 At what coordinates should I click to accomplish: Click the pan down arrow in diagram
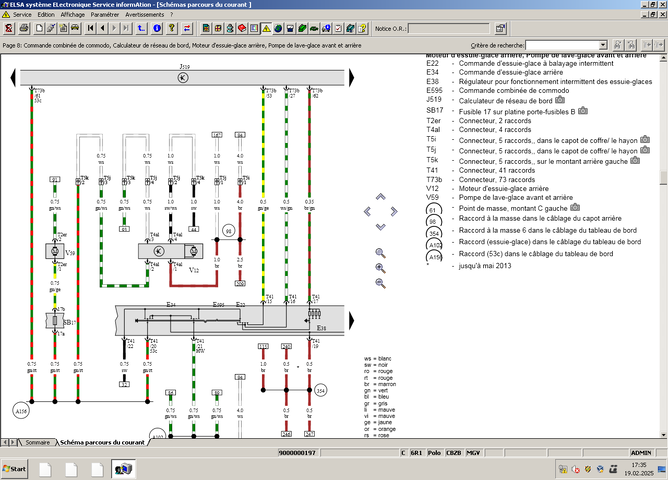(x=380, y=224)
